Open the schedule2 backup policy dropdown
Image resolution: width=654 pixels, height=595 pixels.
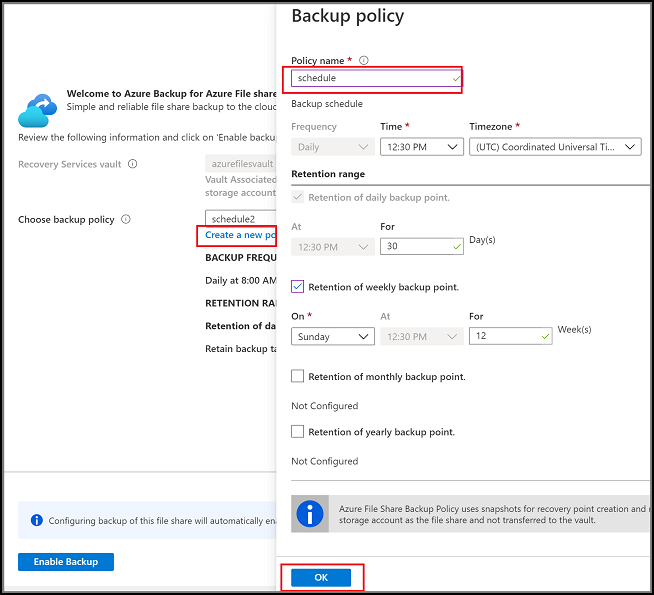click(241, 218)
